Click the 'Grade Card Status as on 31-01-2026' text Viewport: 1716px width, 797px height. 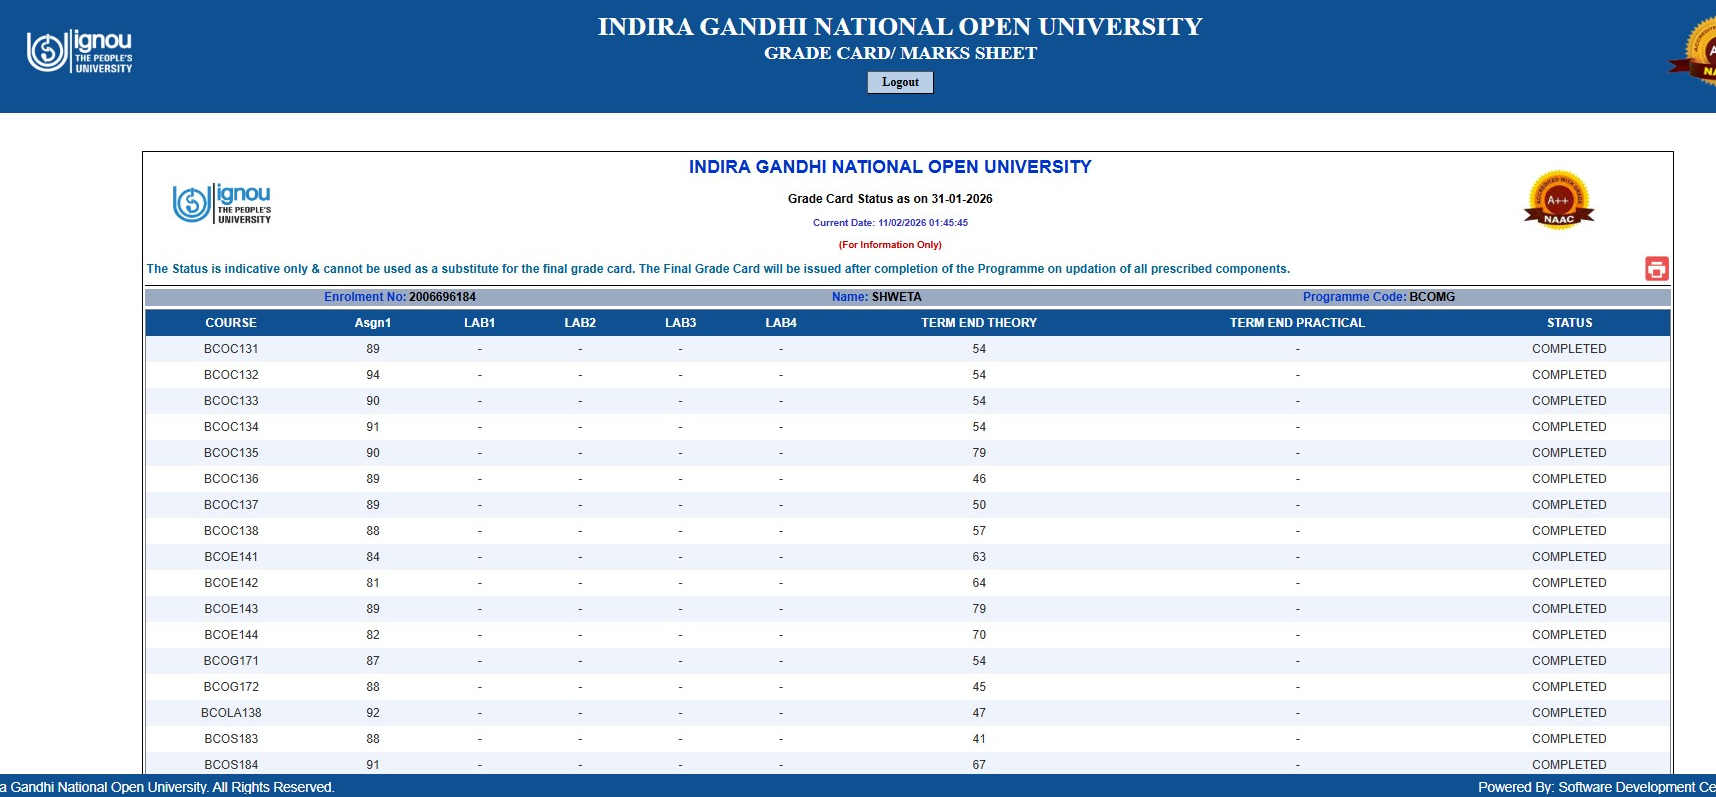point(890,199)
